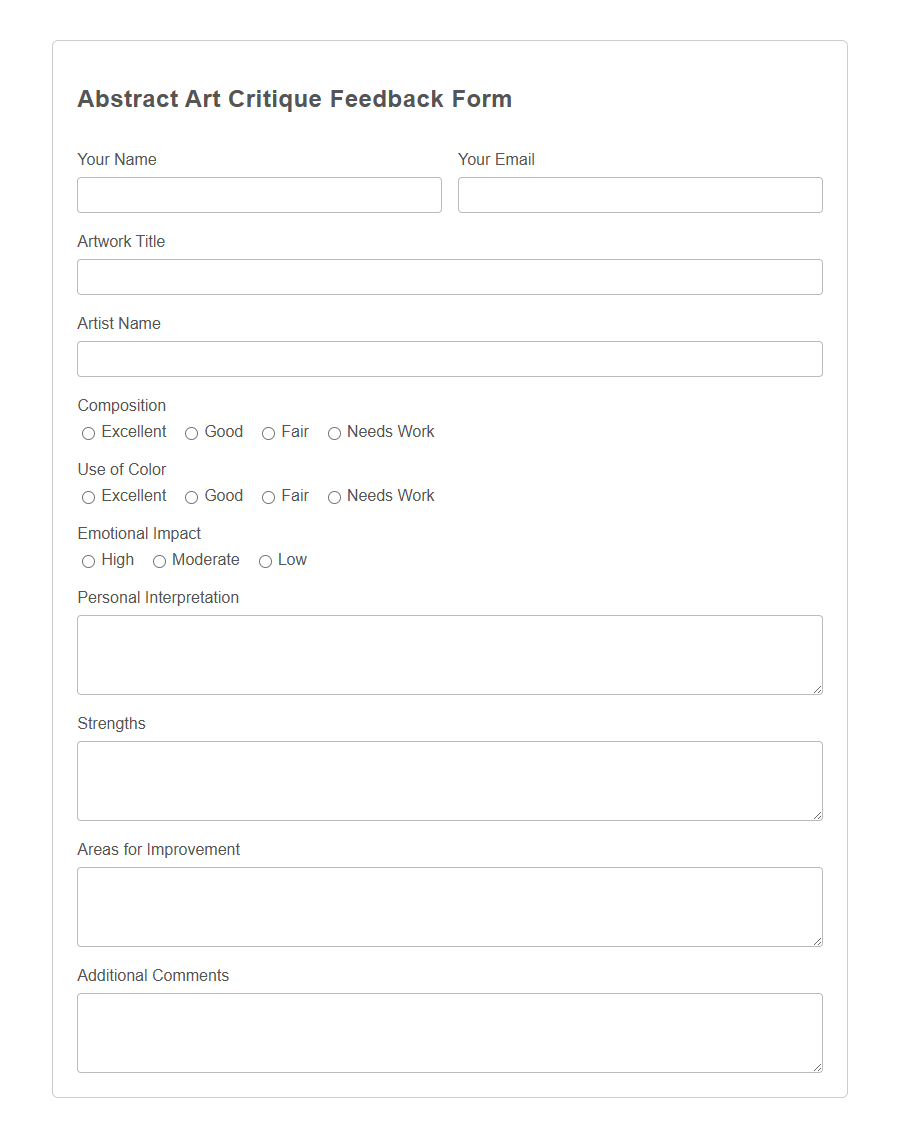
Task: Select Excellent rating for Composition
Action: coord(88,433)
